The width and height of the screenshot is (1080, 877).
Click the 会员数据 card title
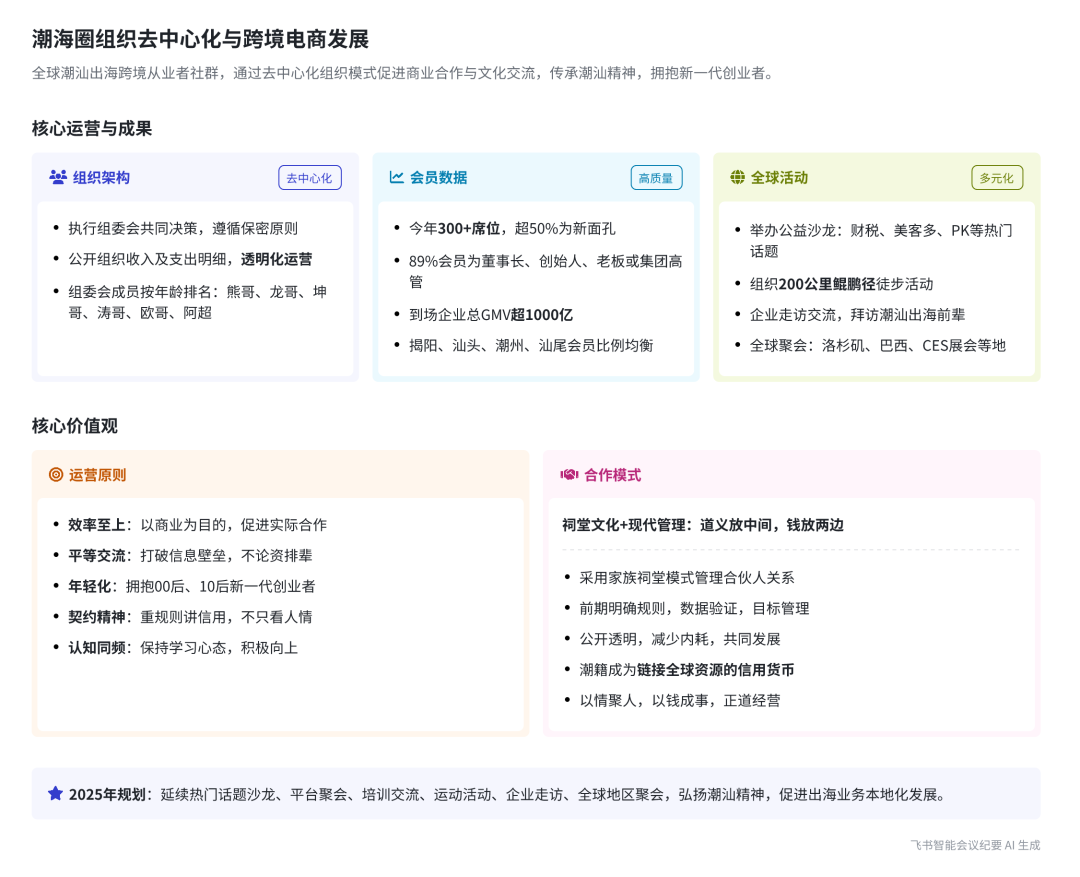(438, 178)
